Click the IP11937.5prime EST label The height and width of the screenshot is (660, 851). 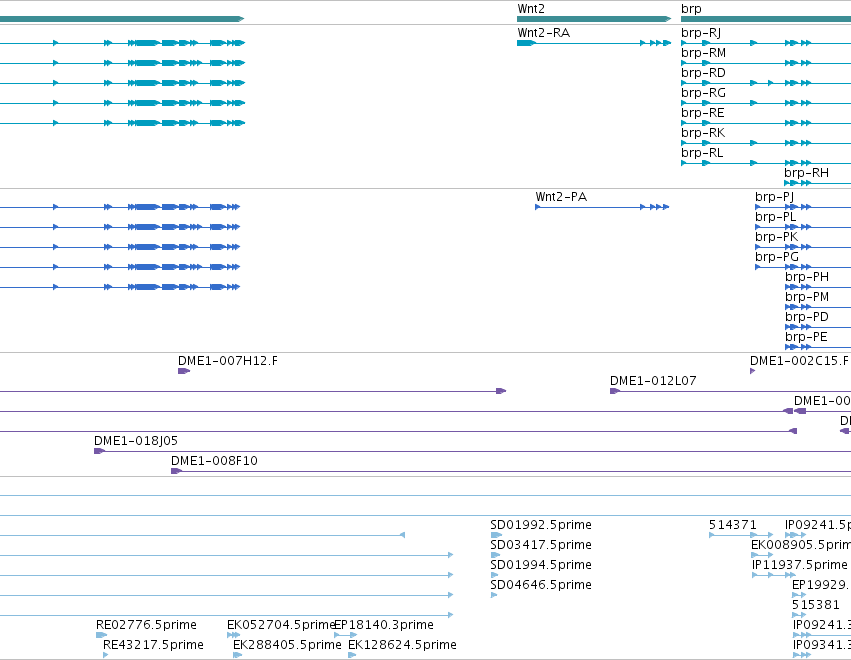(x=799, y=565)
